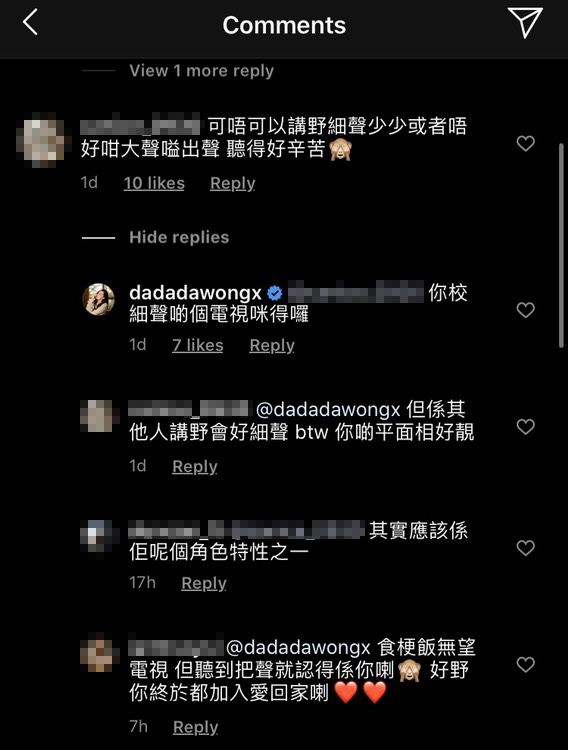
Task: Expand View 1 more reply
Action: pyautogui.click(x=201, y=71)
